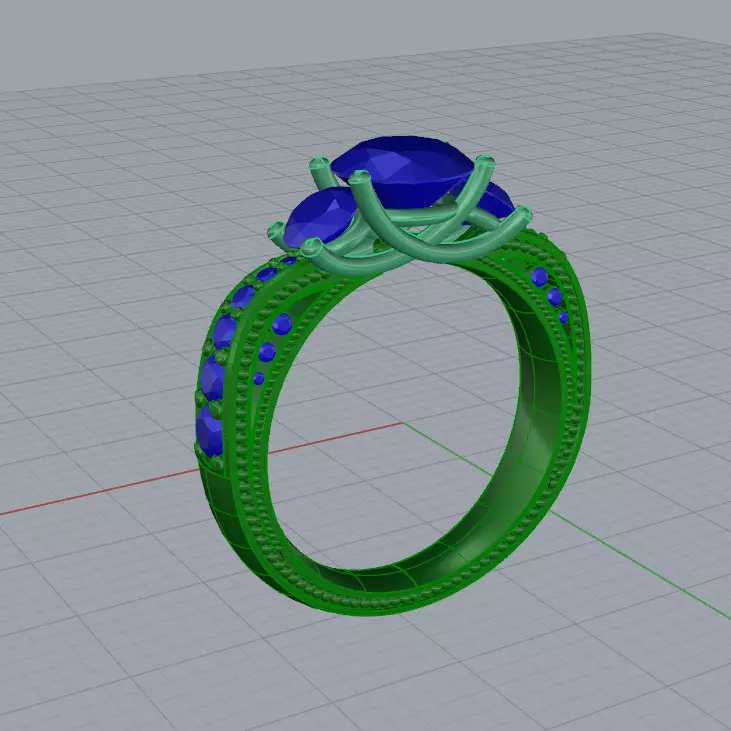Image resolution: width=731 pixels, height=731 pixels.
Task: Select the dark green ring band
Action: [393, 424]
